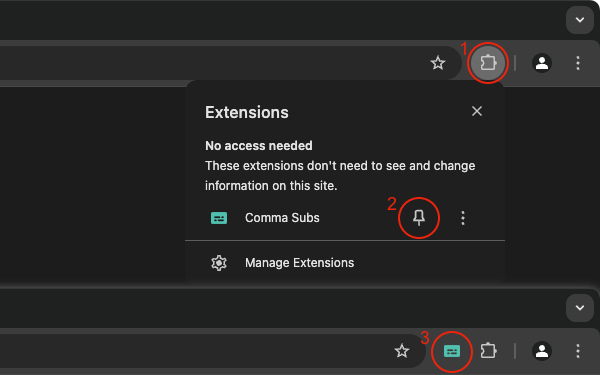Open Extensions puzzle icon in bottom toolbar
The image size is (600, 375).
click(488, 351)
